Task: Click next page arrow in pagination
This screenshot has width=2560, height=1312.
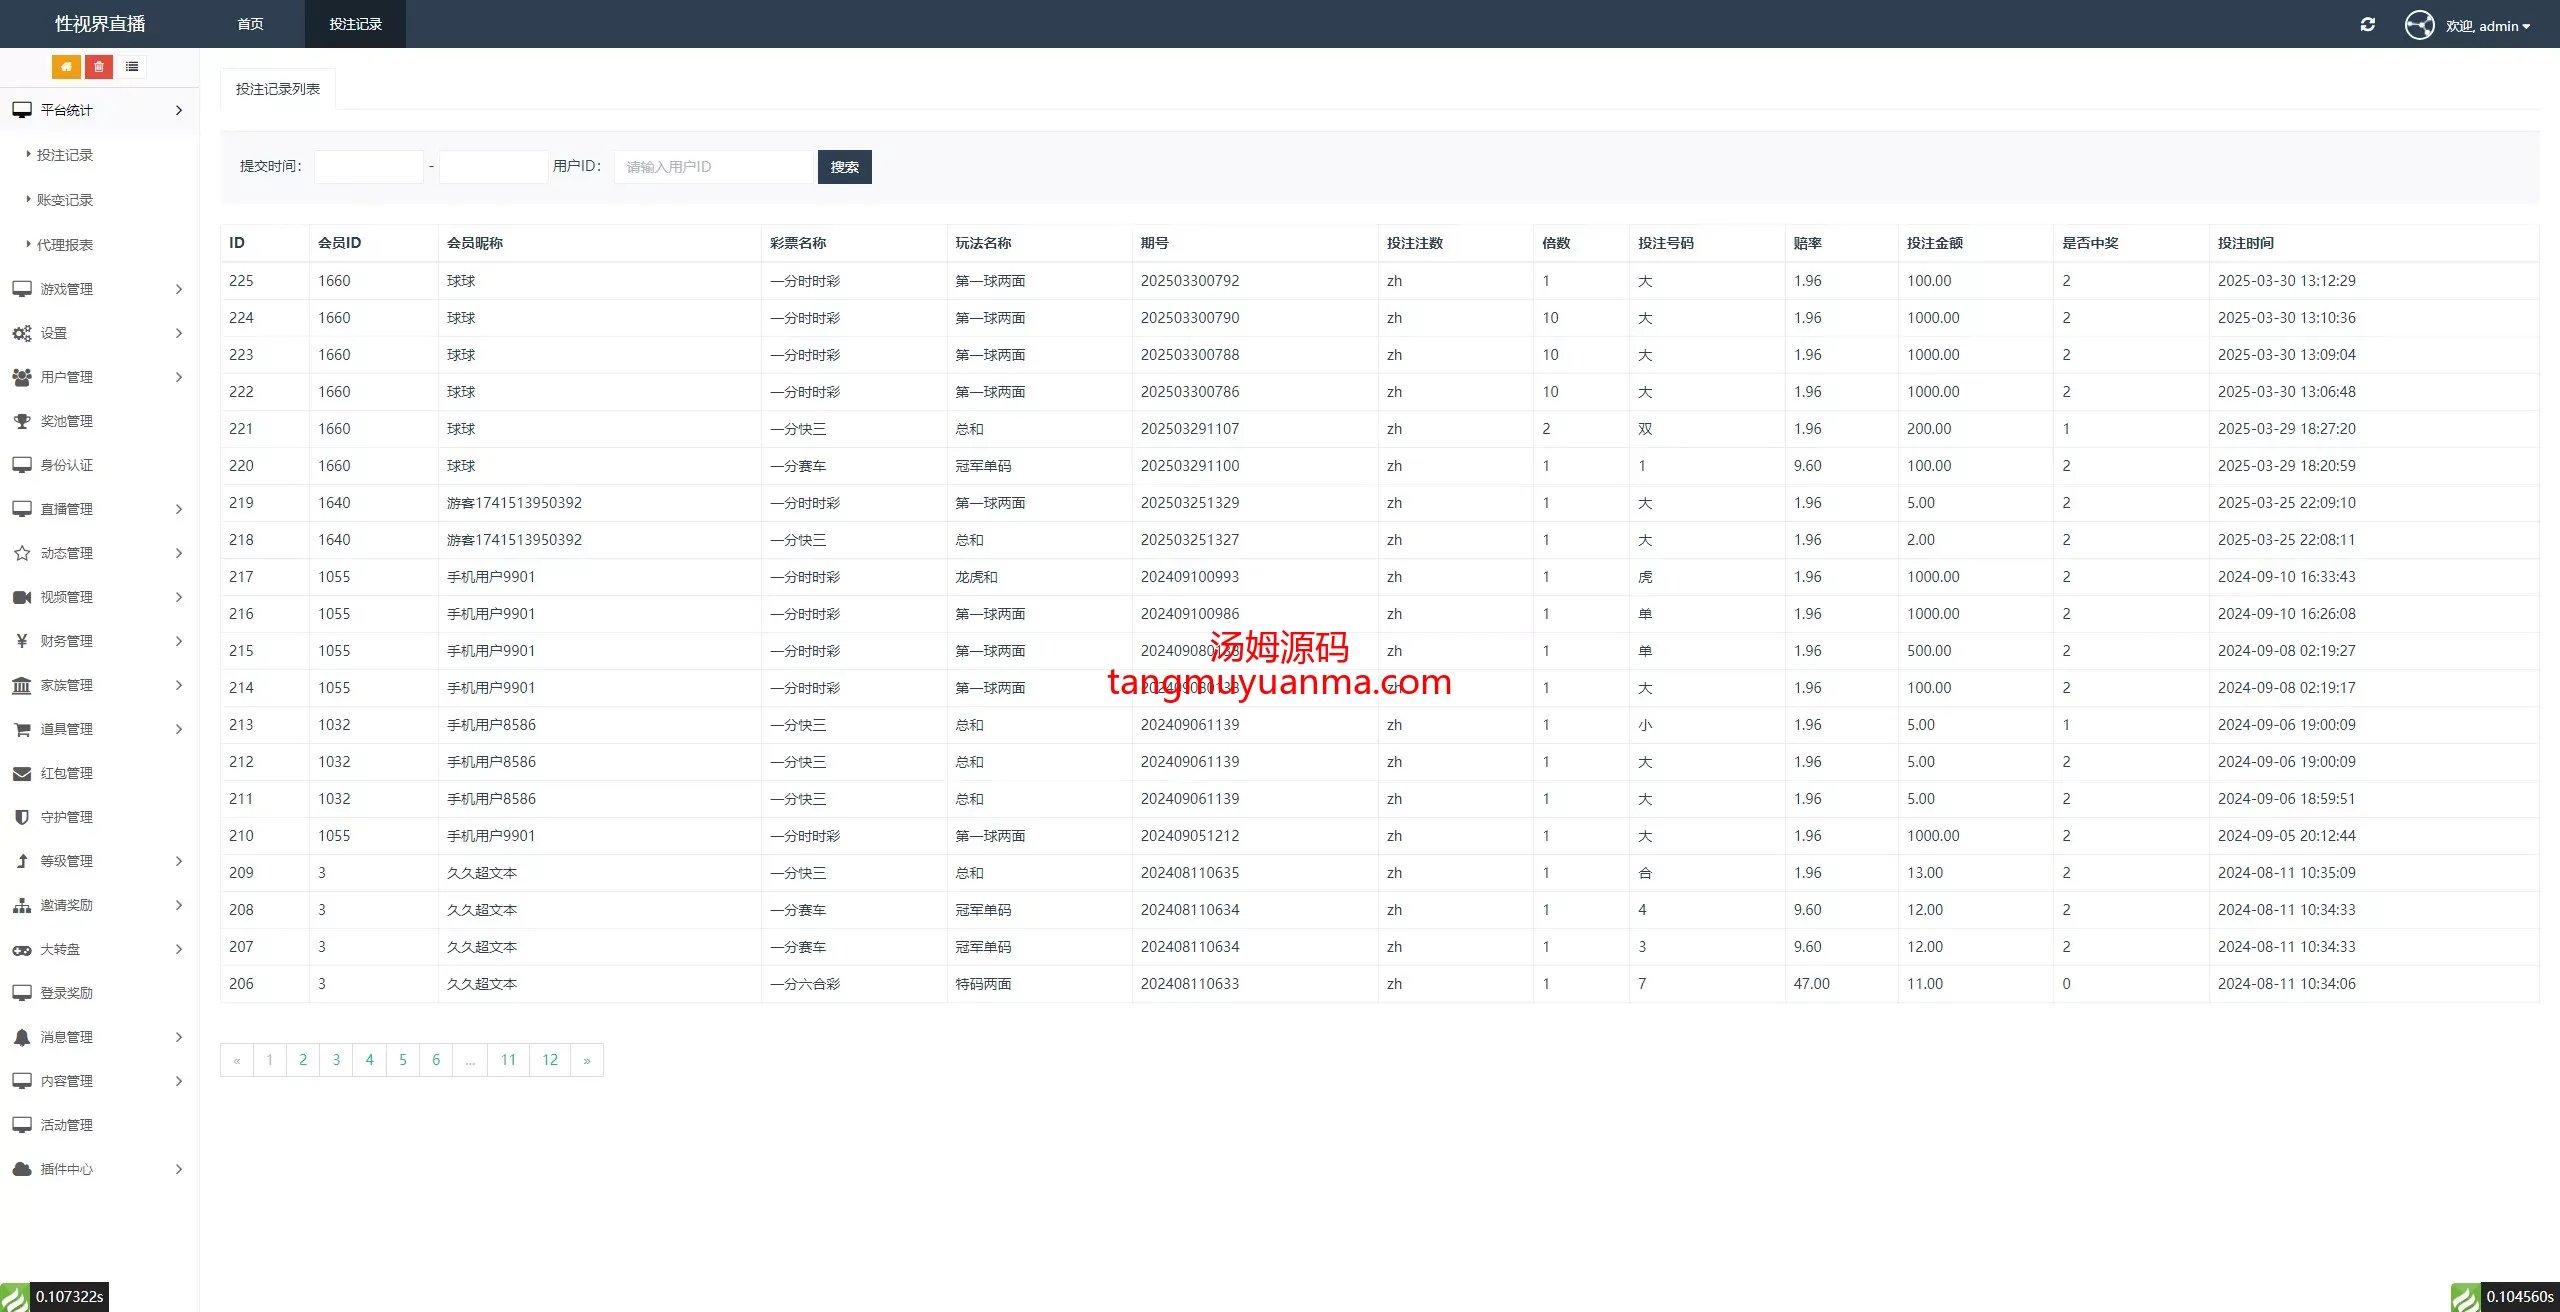Action: 587,1060
